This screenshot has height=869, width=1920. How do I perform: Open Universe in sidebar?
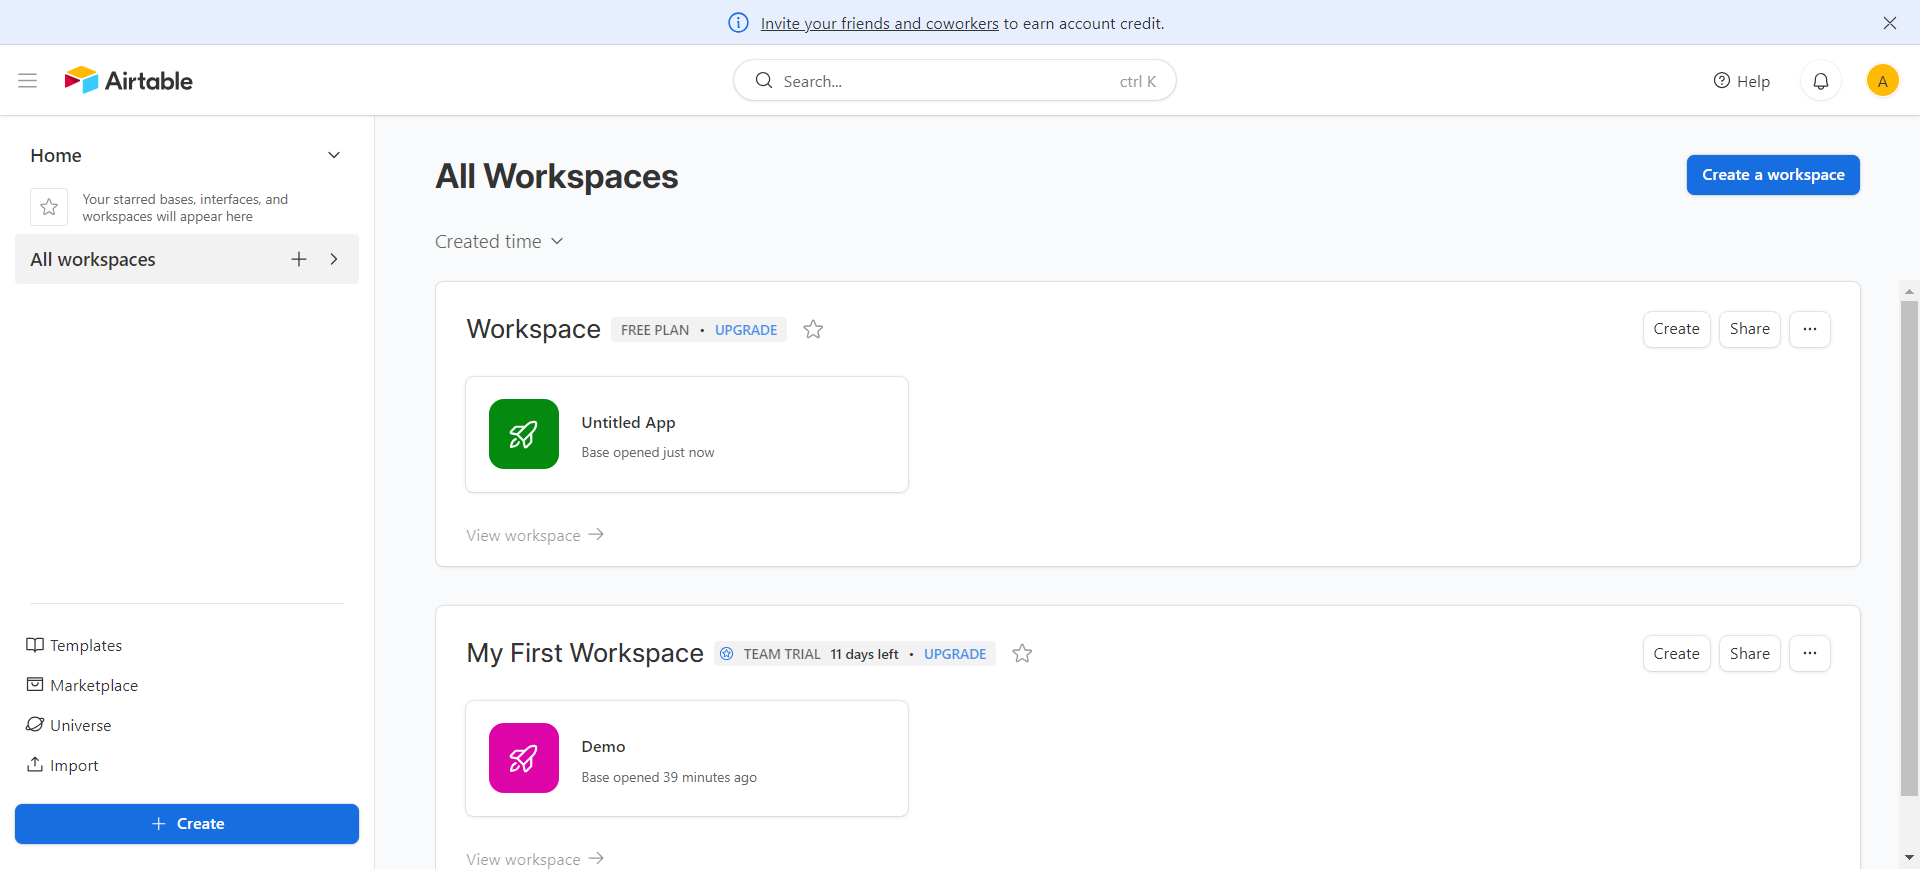coord(69,726)
